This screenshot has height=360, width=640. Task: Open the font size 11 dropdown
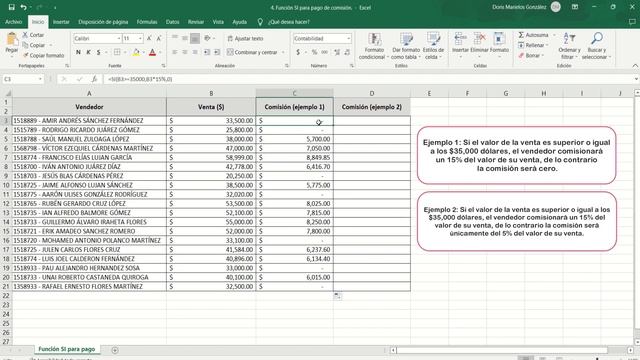(x=140, y=38)
